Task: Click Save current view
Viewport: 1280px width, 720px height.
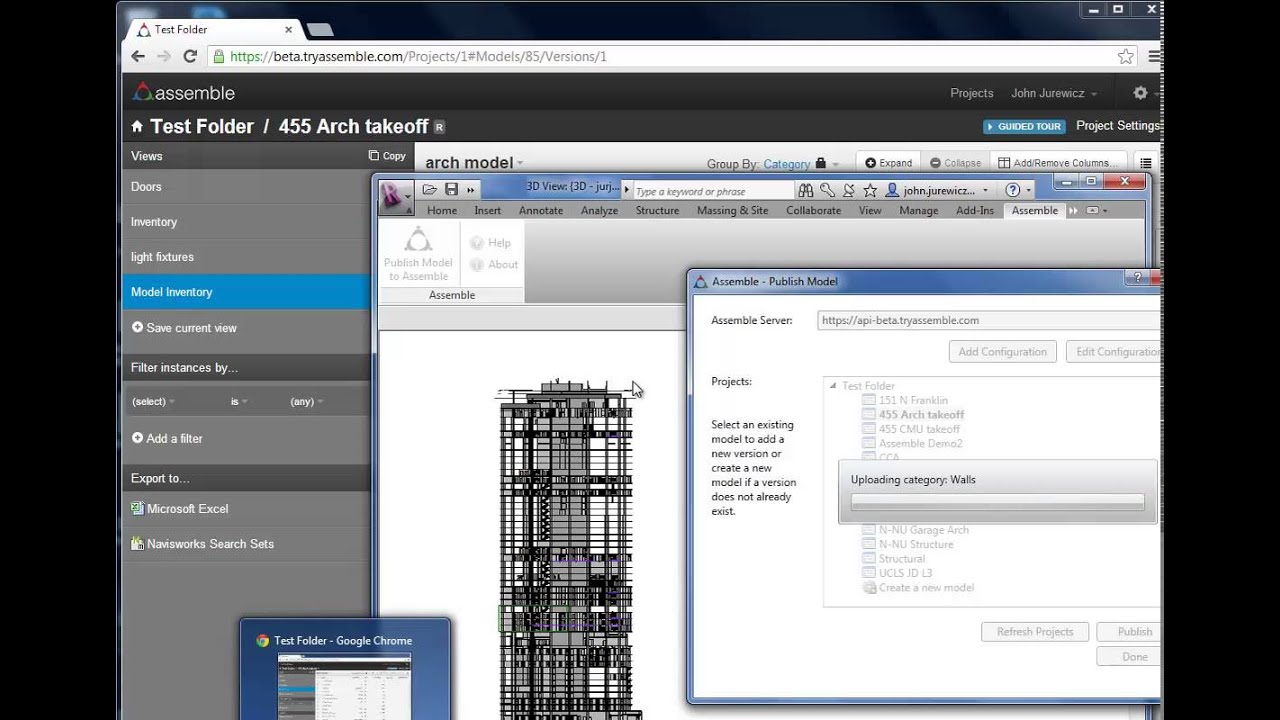Action: [184, 328]
